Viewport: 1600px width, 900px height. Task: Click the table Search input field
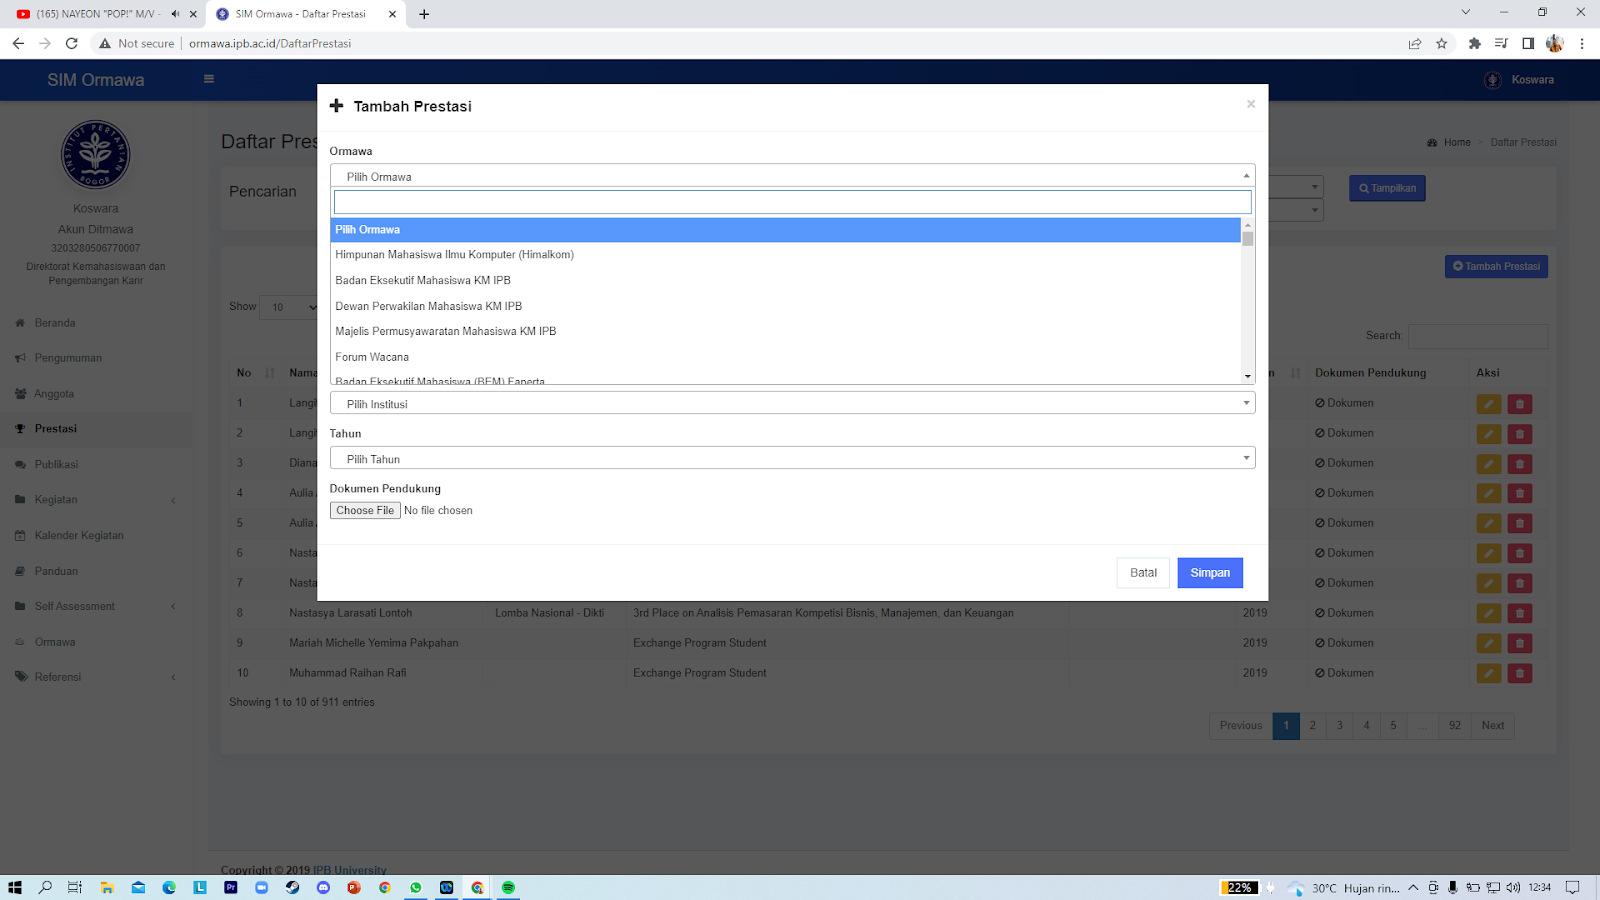(1478, 336)
